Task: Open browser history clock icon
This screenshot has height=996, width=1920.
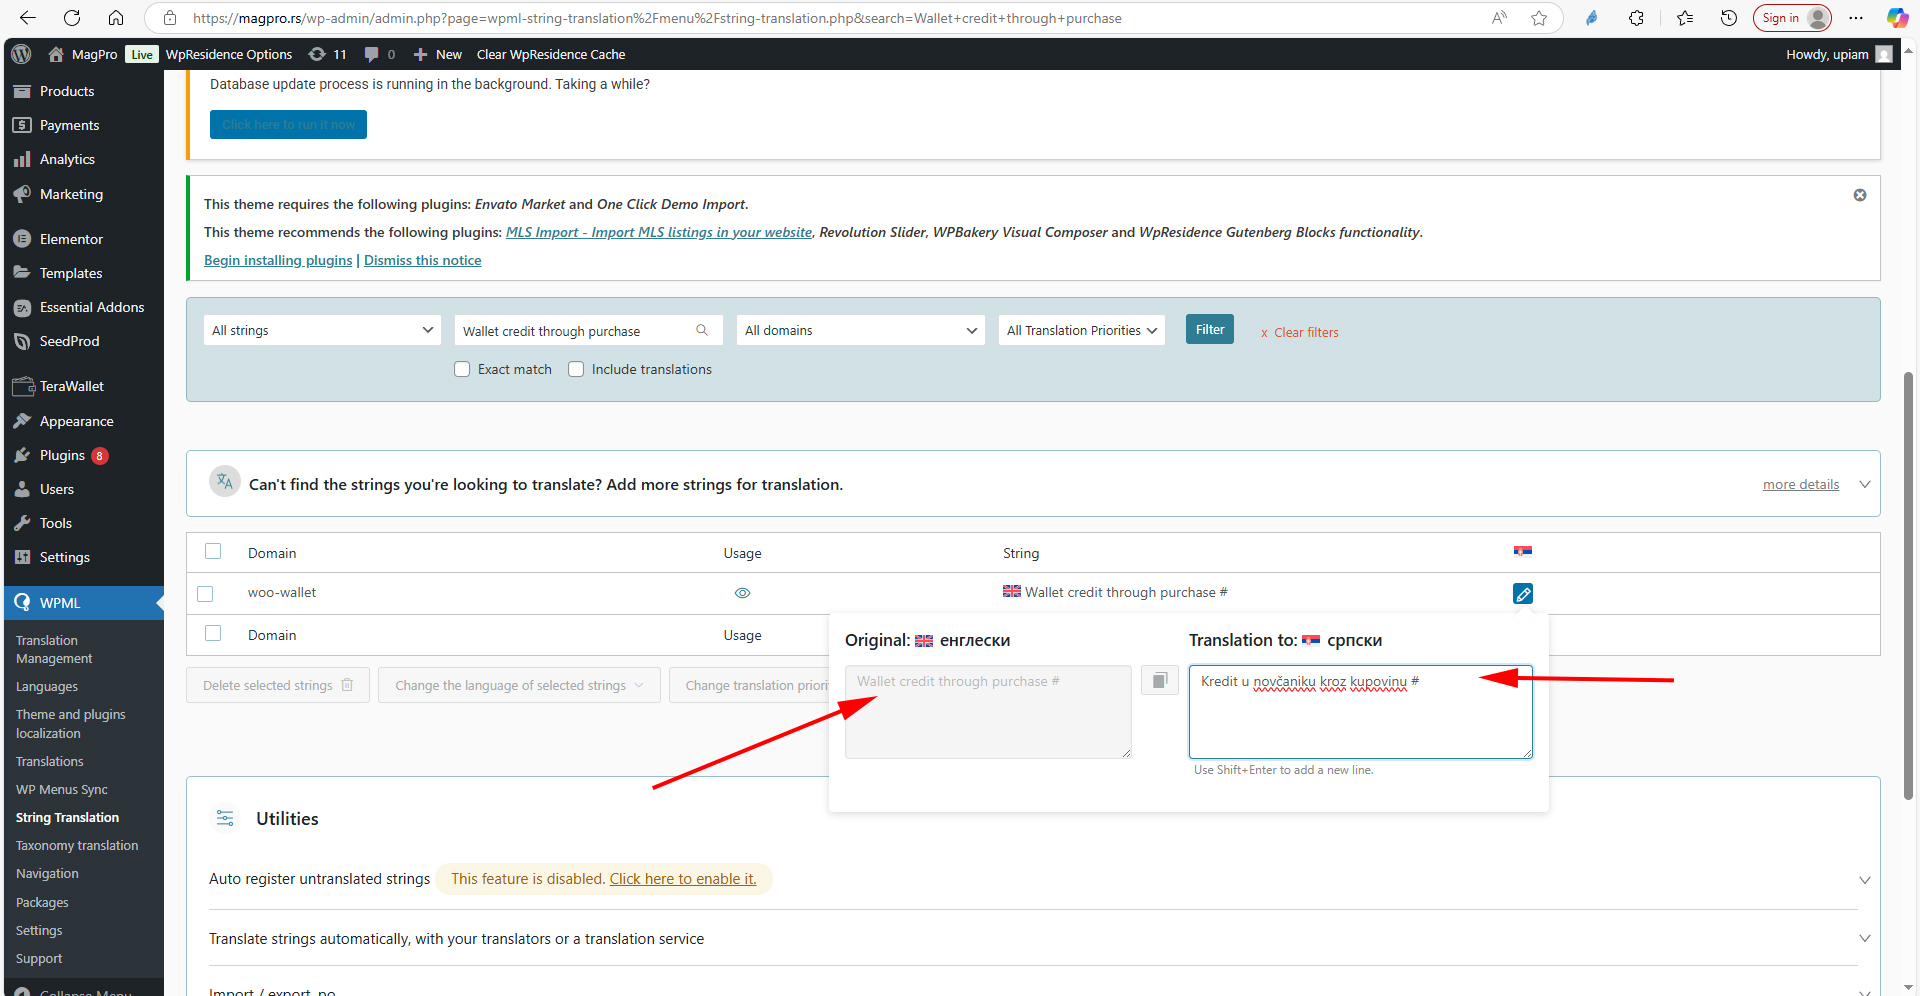Action: pyautogui.click(x=1729, y=18)
